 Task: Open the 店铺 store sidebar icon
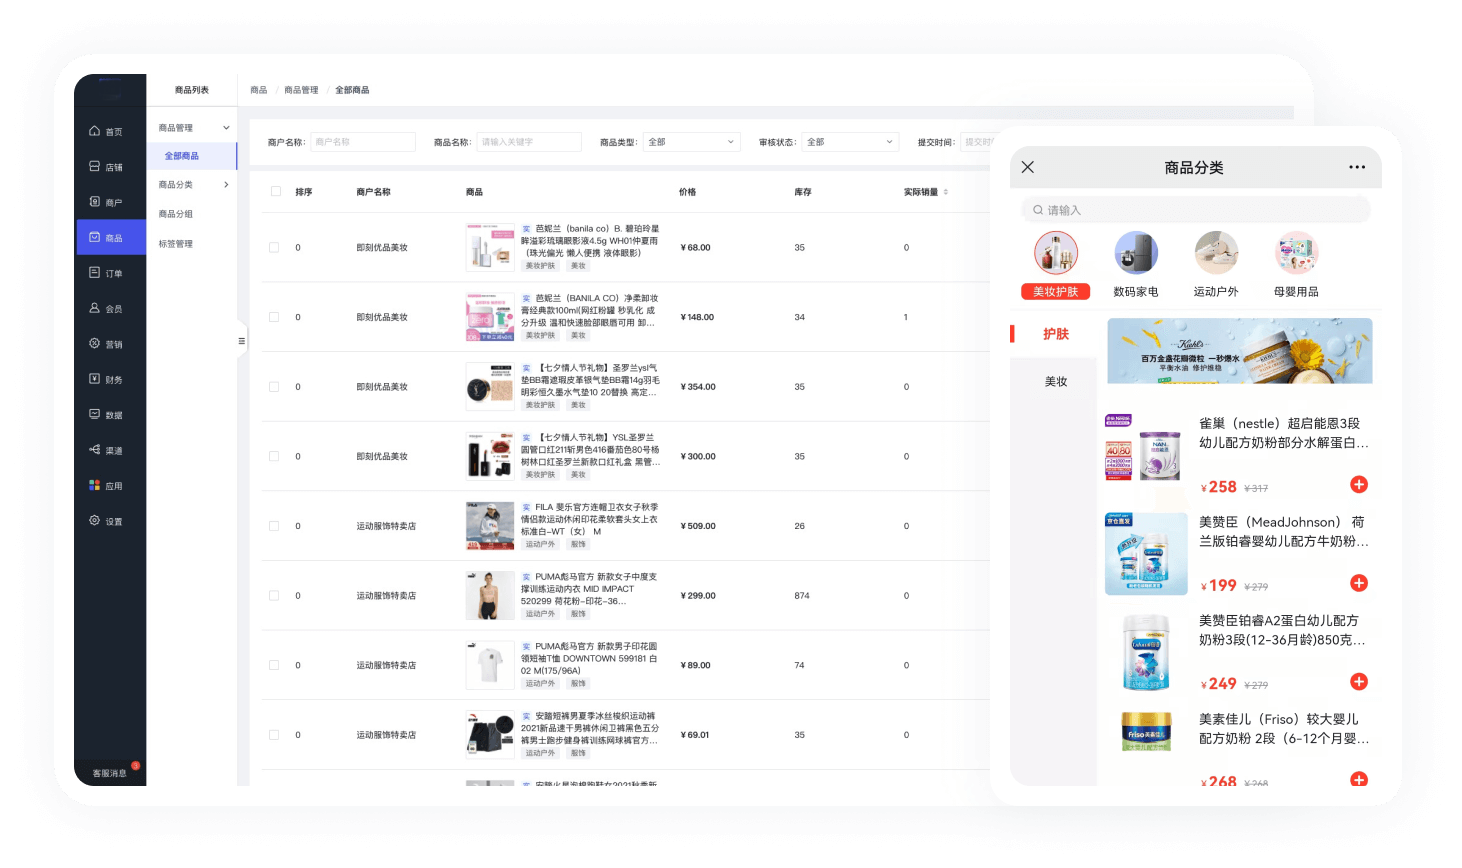point(95,167)
